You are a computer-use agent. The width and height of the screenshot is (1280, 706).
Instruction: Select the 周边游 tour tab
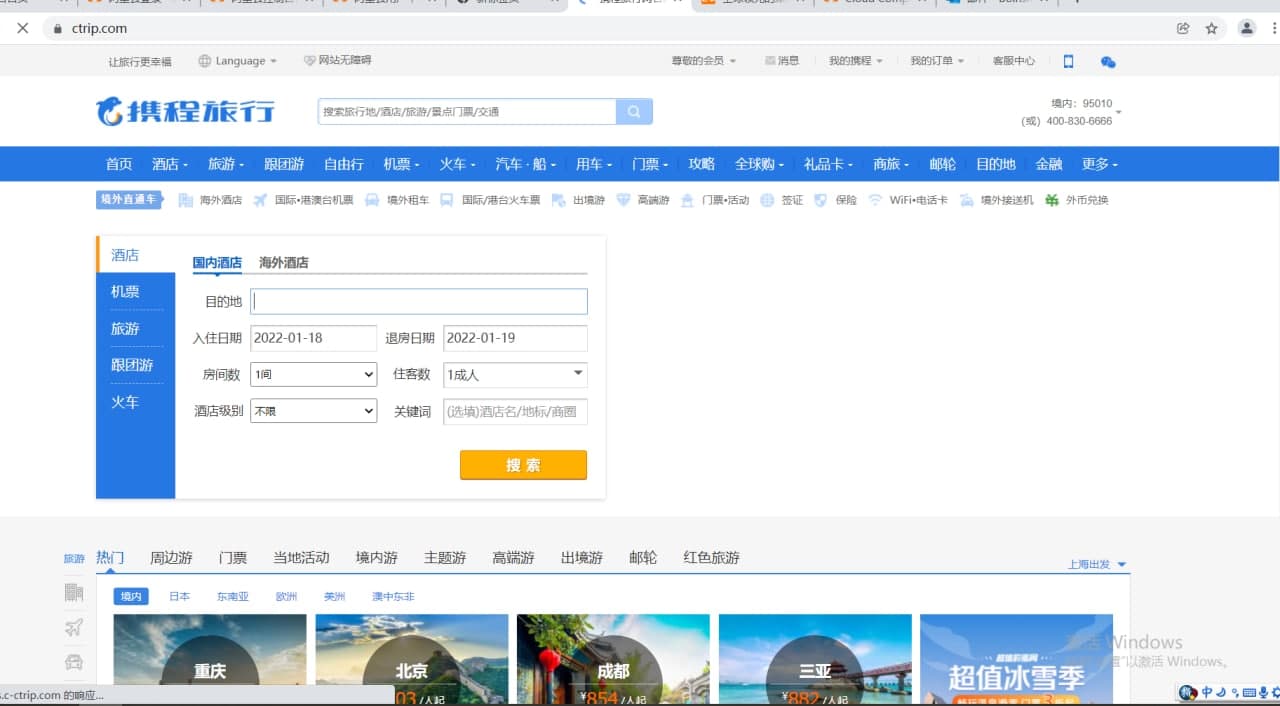pos(171,558)
